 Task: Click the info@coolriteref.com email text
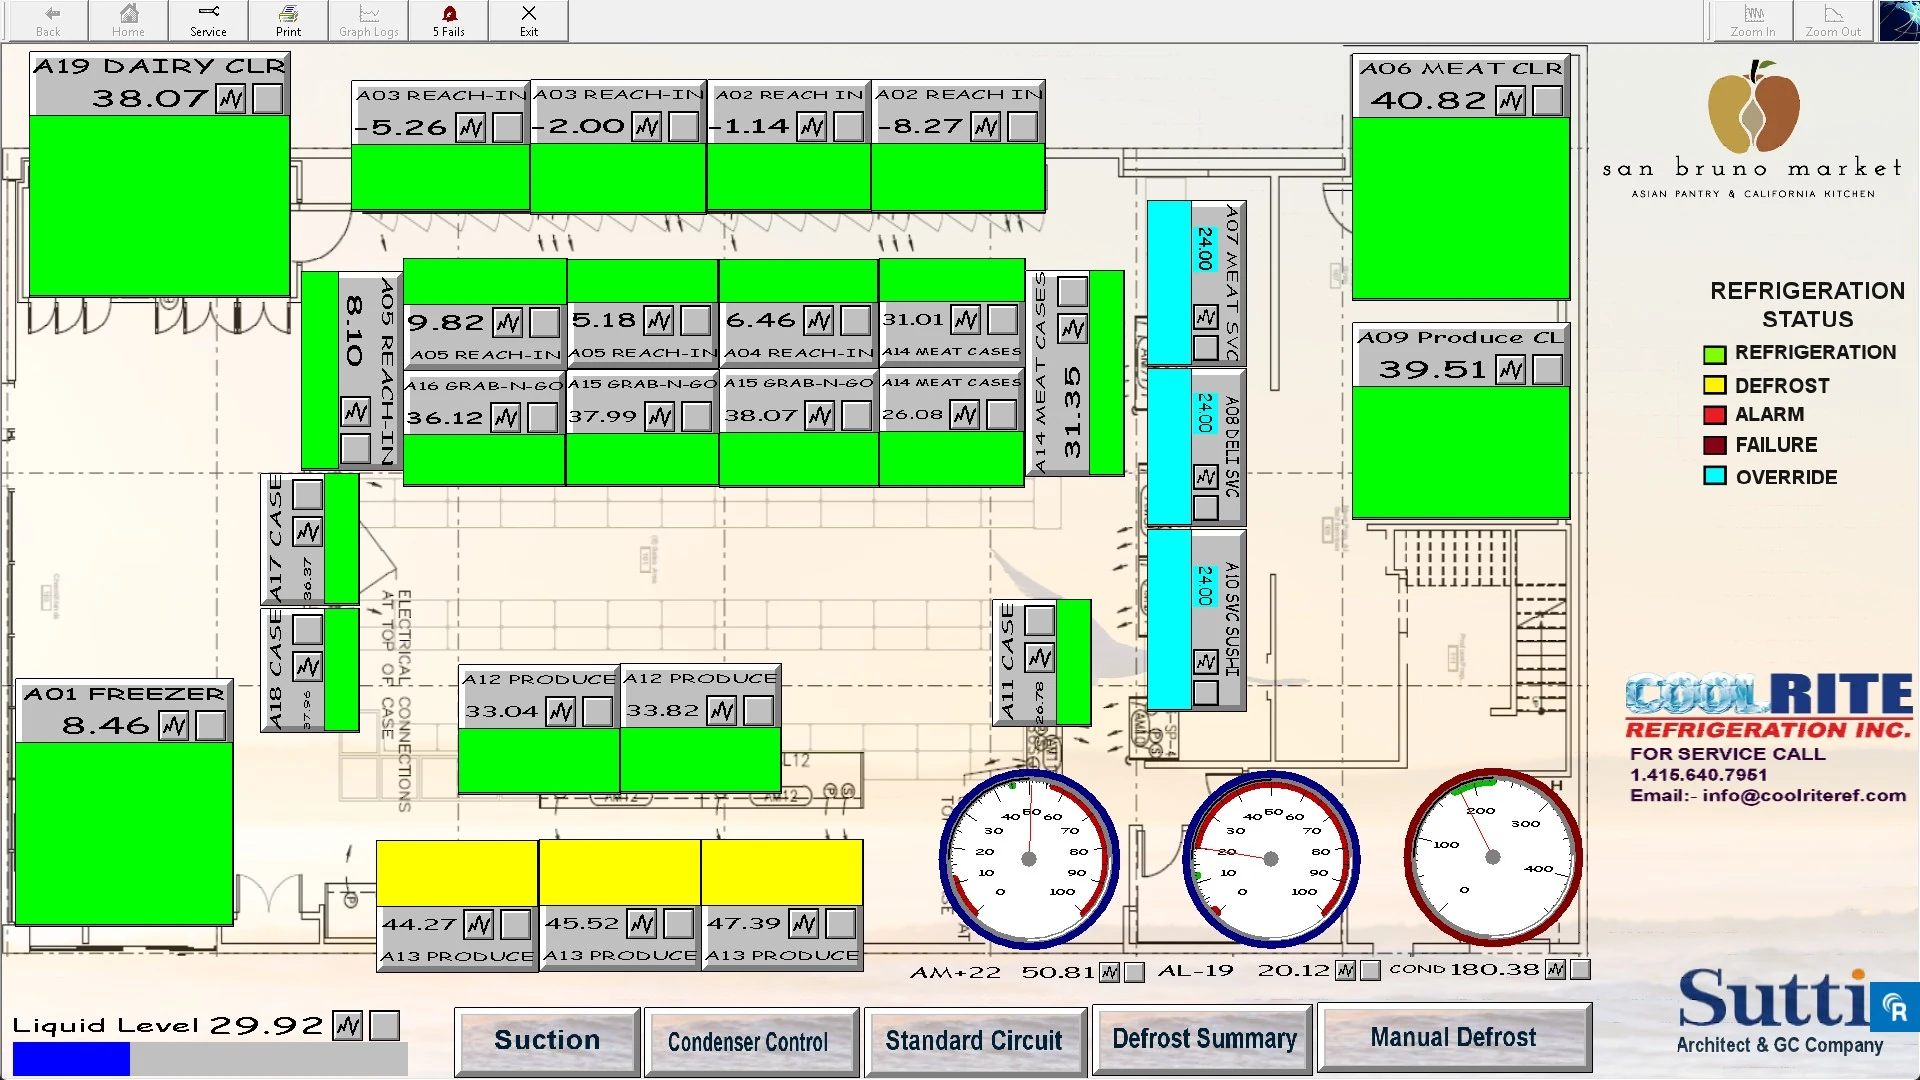1804,796
